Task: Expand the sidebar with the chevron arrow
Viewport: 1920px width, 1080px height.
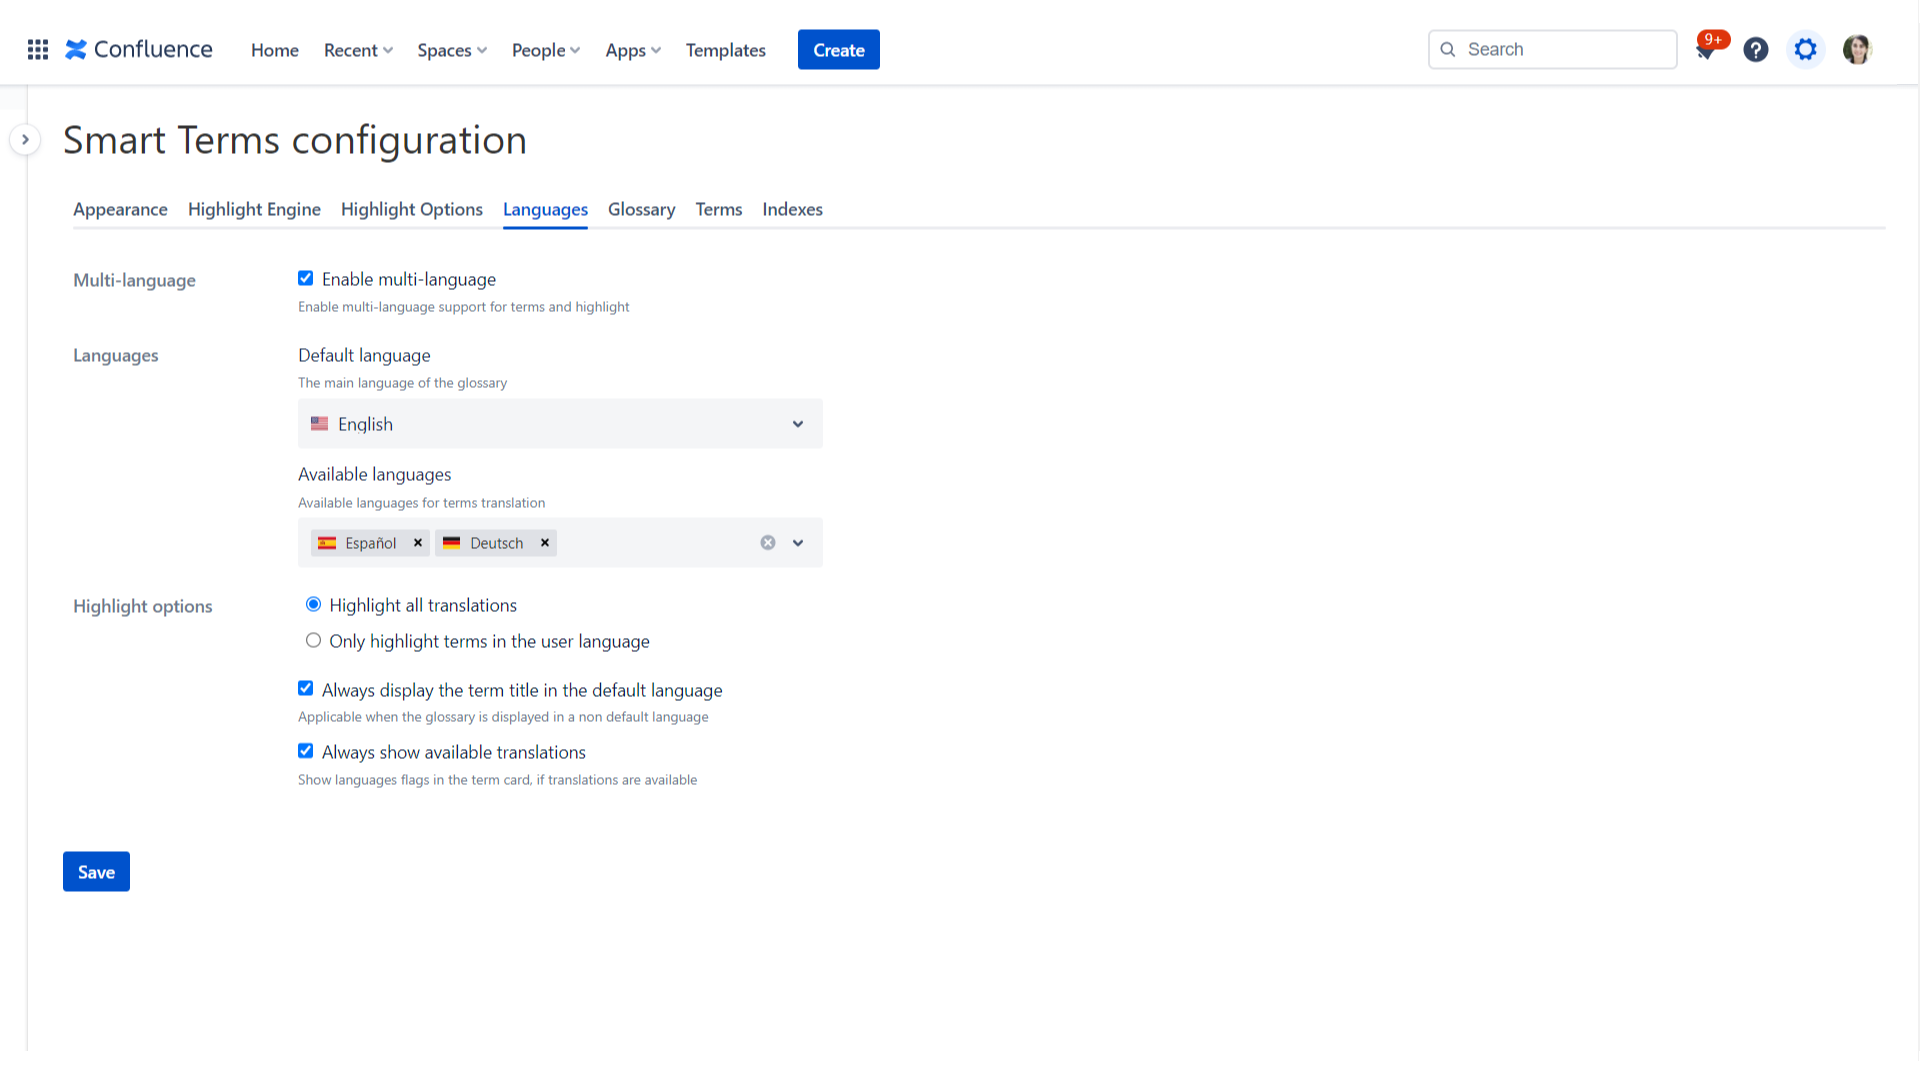Action: click(x=25, y=139)
